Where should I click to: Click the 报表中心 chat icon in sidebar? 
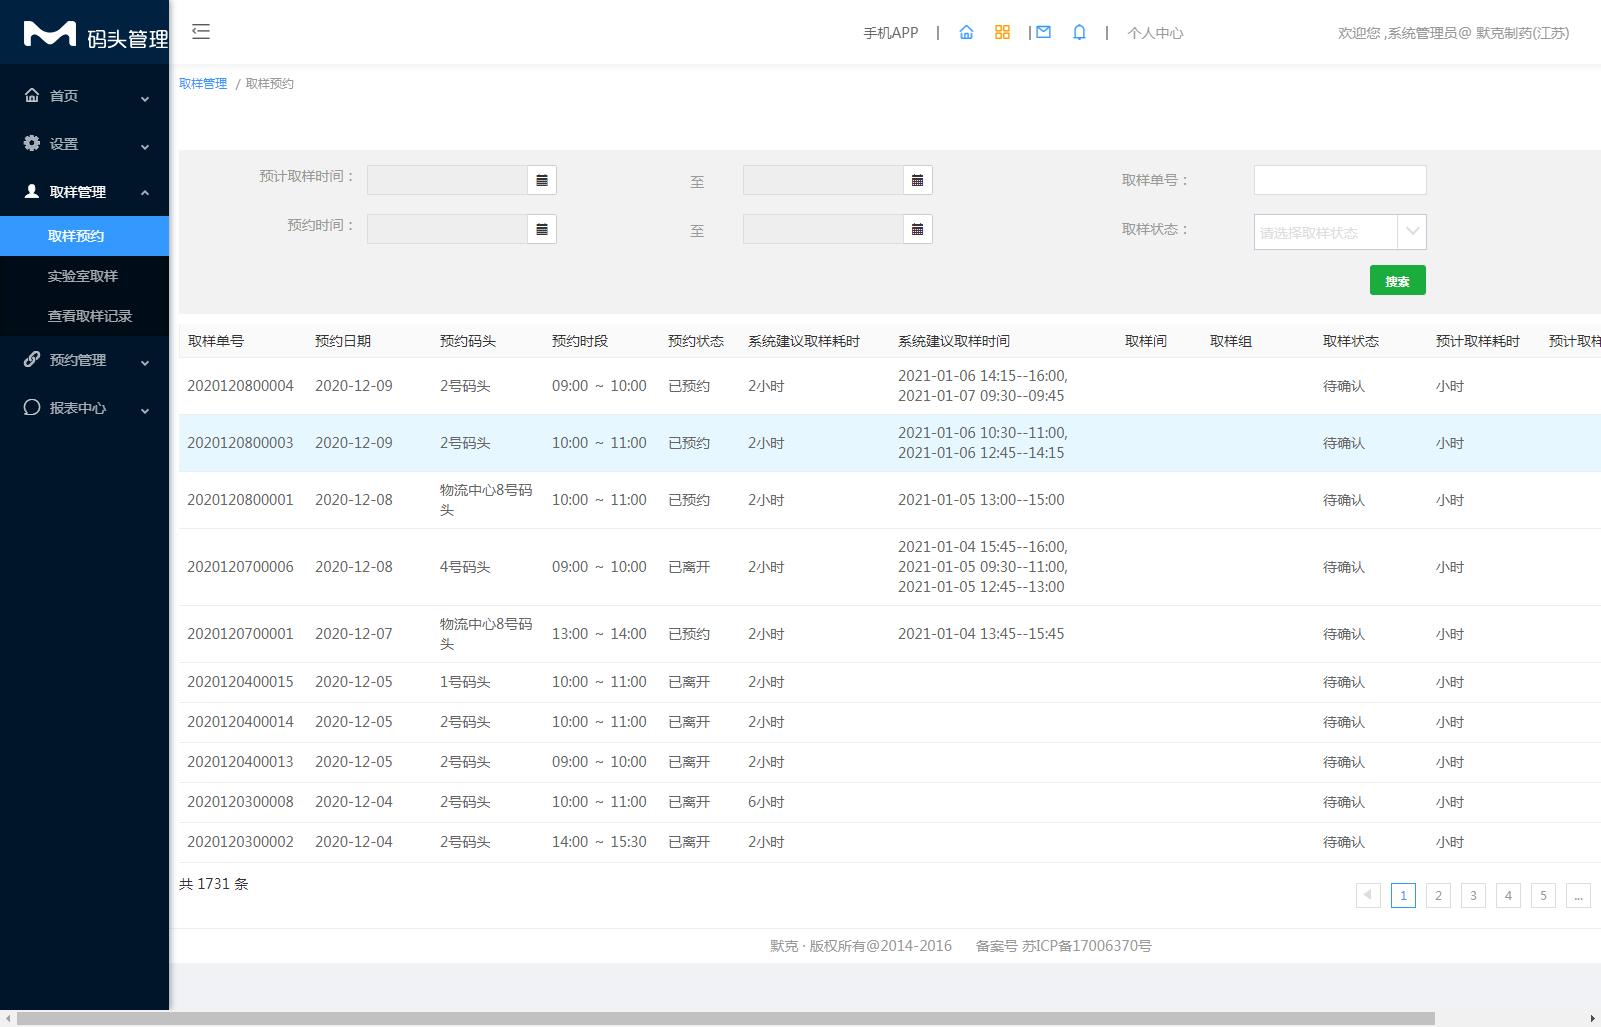pyautogui.click(x=32, y=407)
